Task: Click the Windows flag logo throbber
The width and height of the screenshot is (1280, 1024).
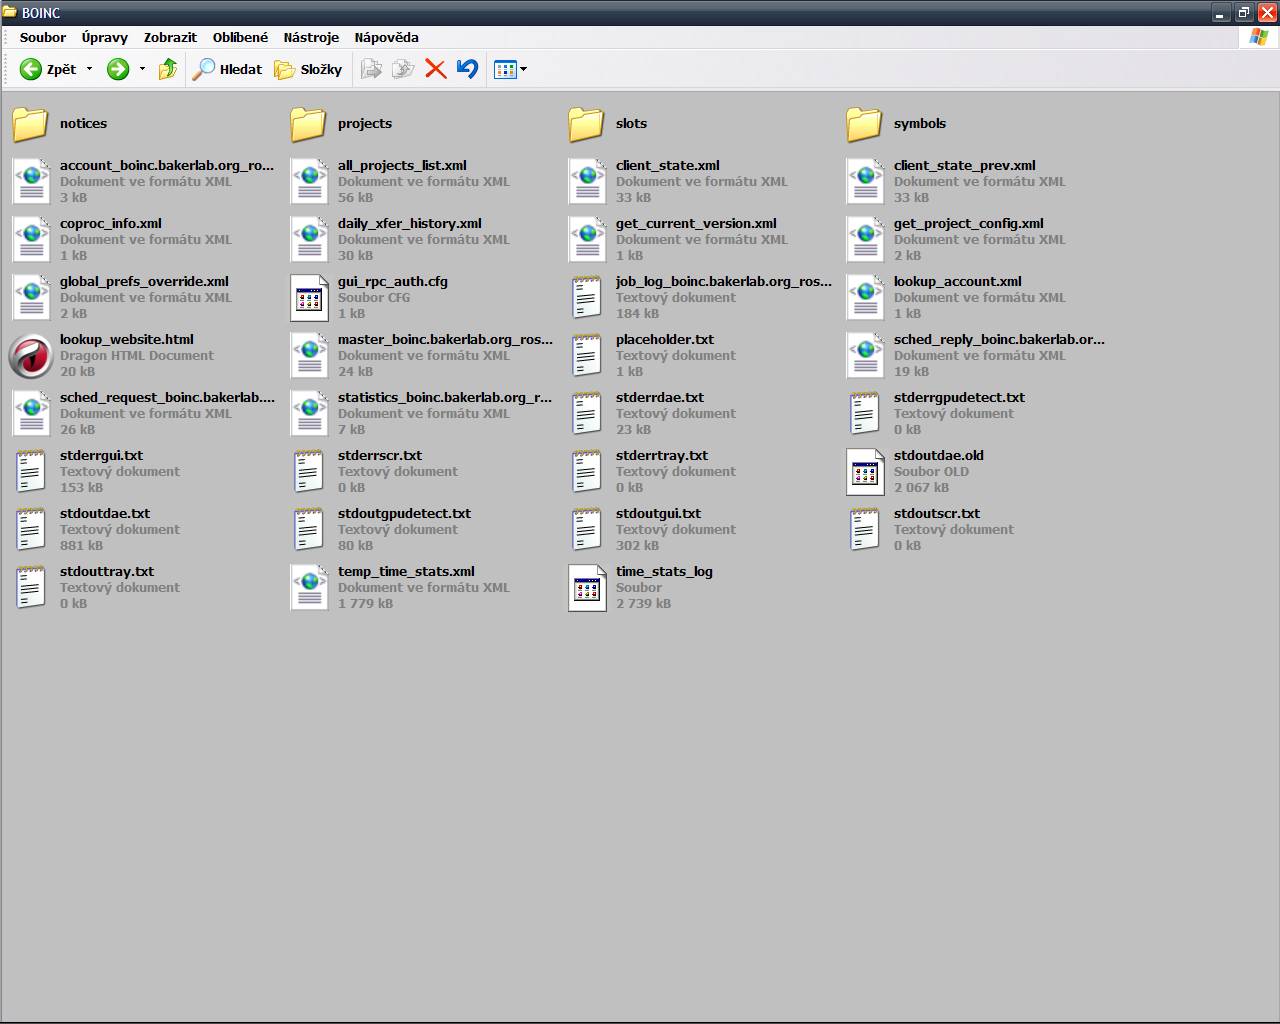Action: tap(1259, 37)
